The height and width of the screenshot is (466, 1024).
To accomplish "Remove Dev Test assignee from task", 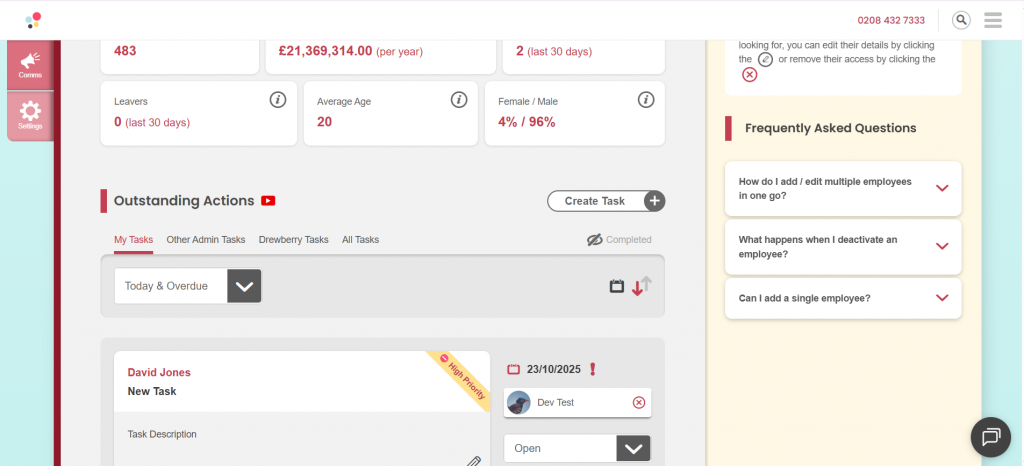I will click(x=639, y=403).
